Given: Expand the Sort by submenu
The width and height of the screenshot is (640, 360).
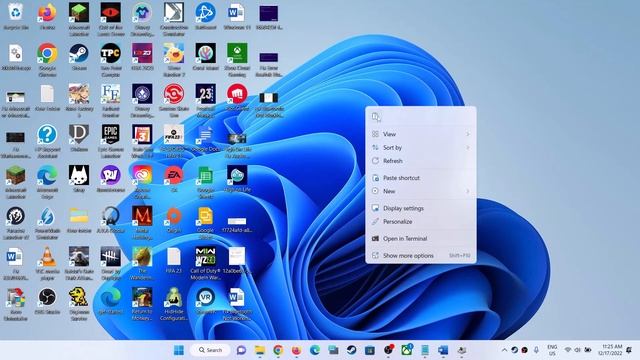Looking at the screenshot, I should click(420, 147).
